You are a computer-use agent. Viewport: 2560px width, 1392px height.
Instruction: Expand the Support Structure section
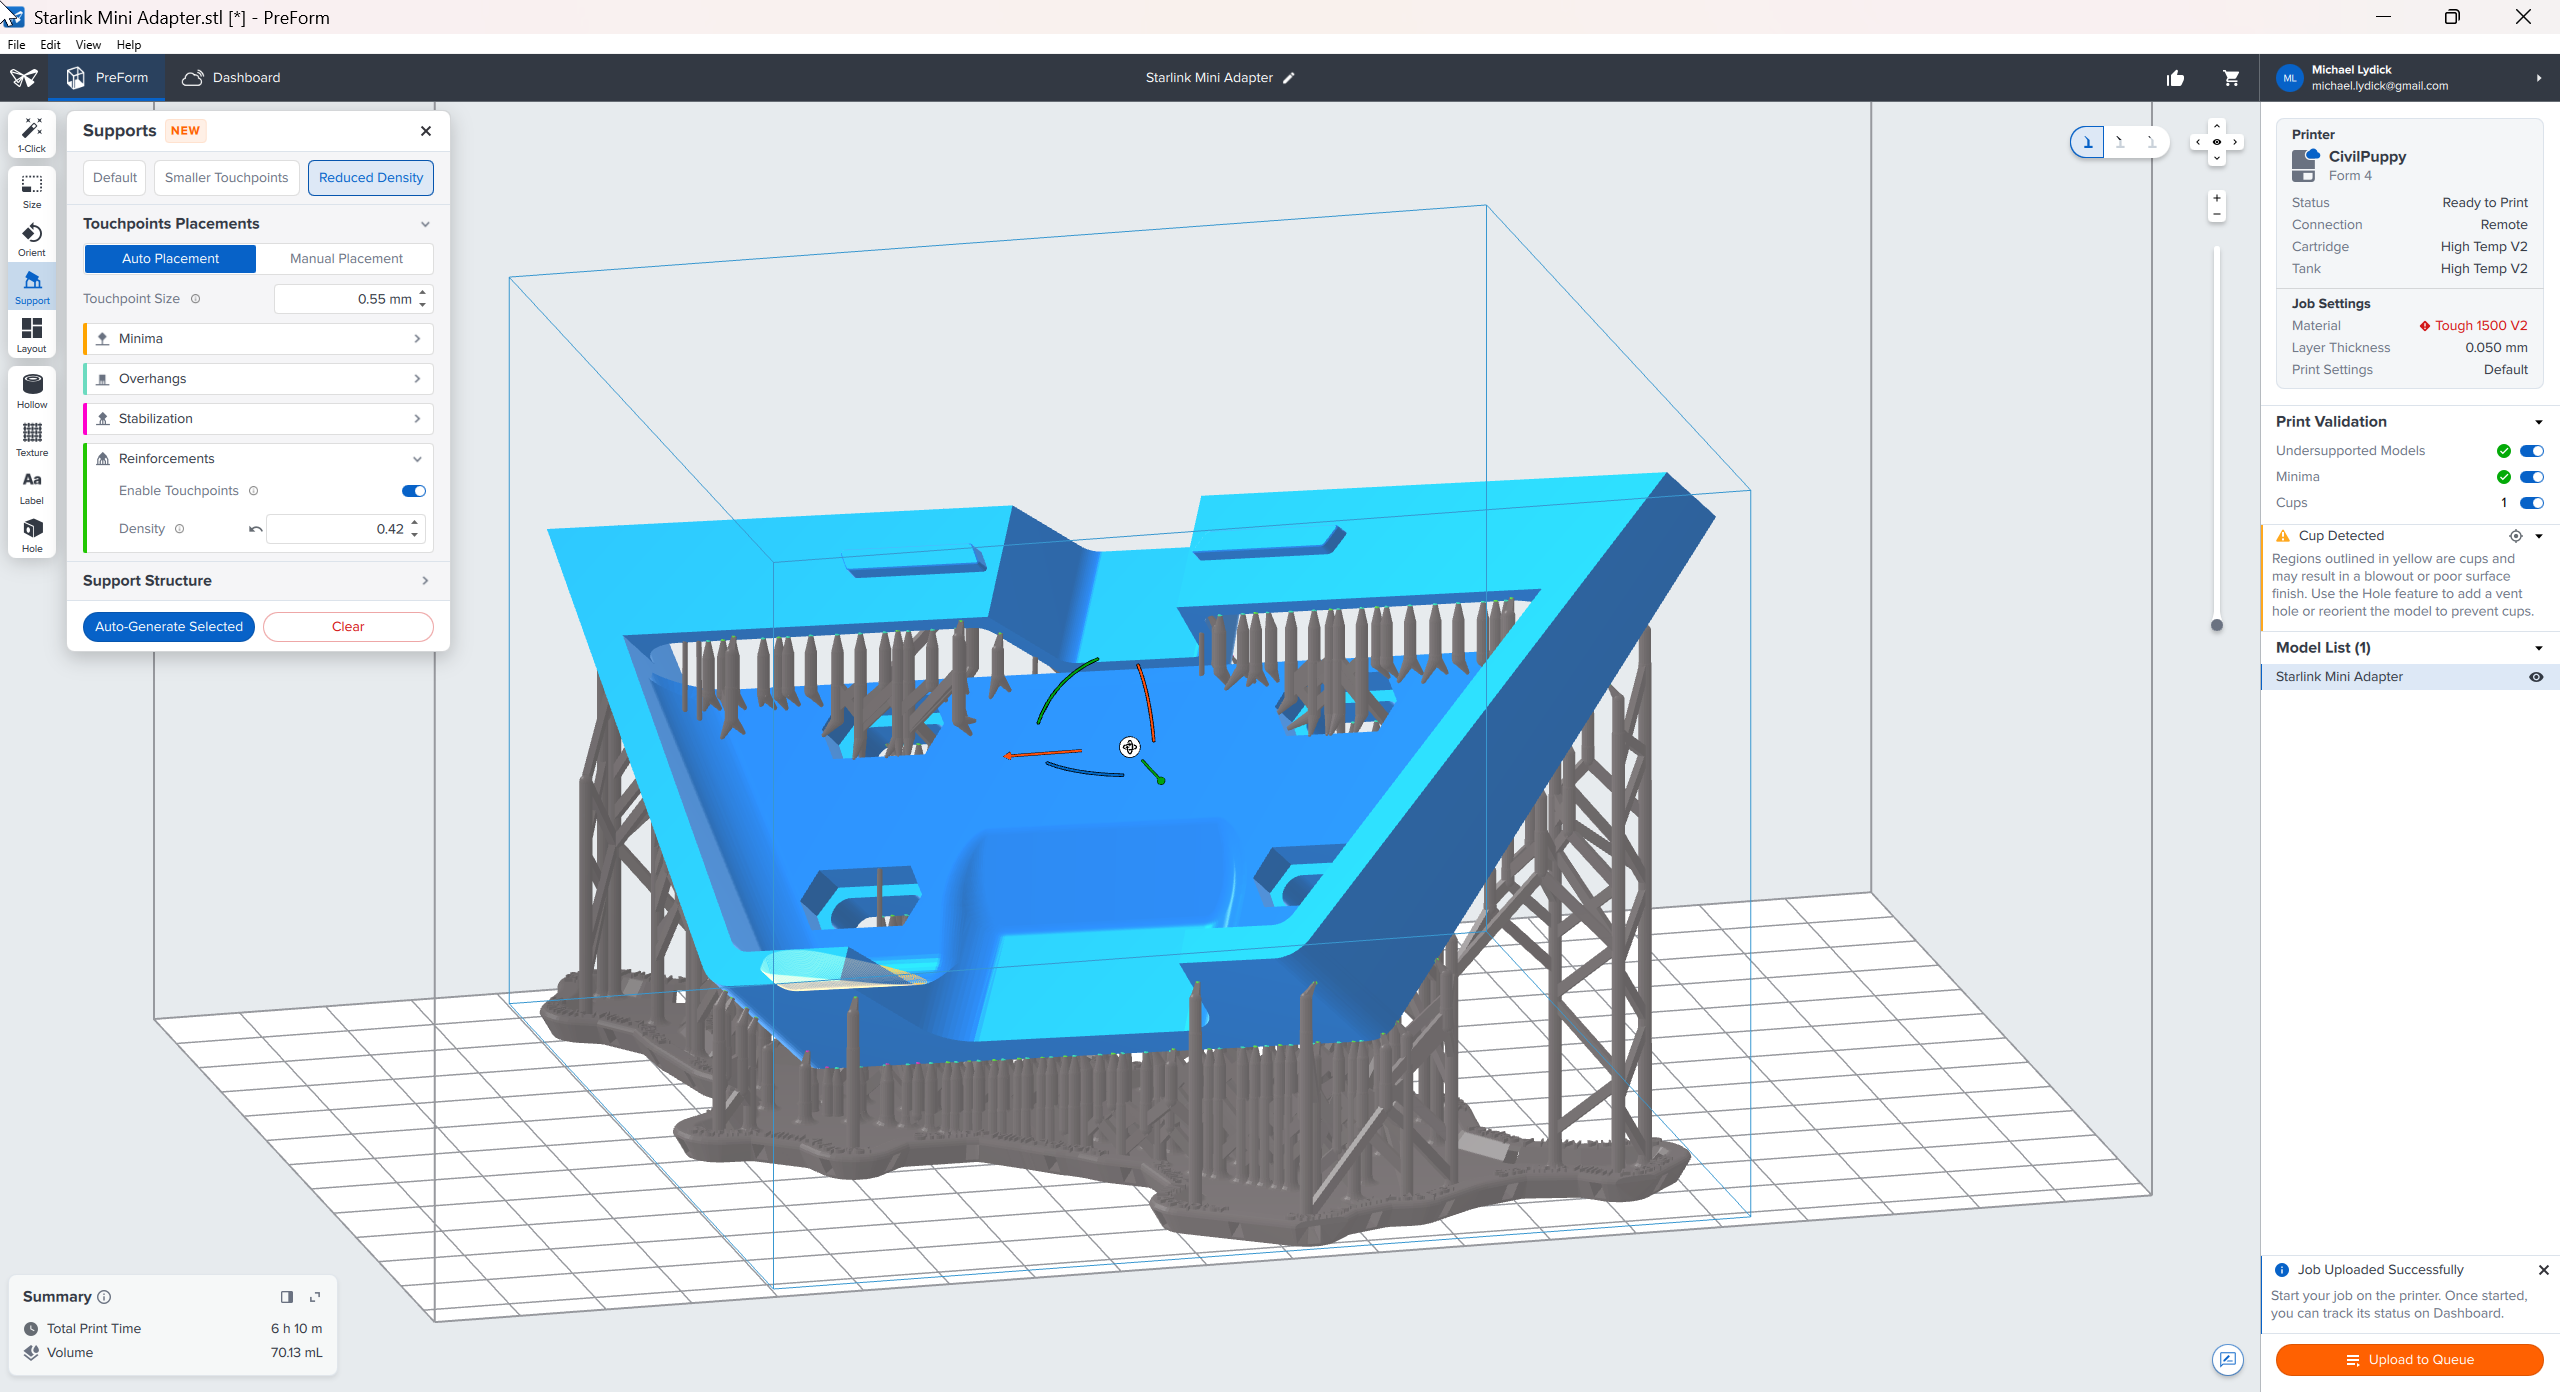(258, 581)
